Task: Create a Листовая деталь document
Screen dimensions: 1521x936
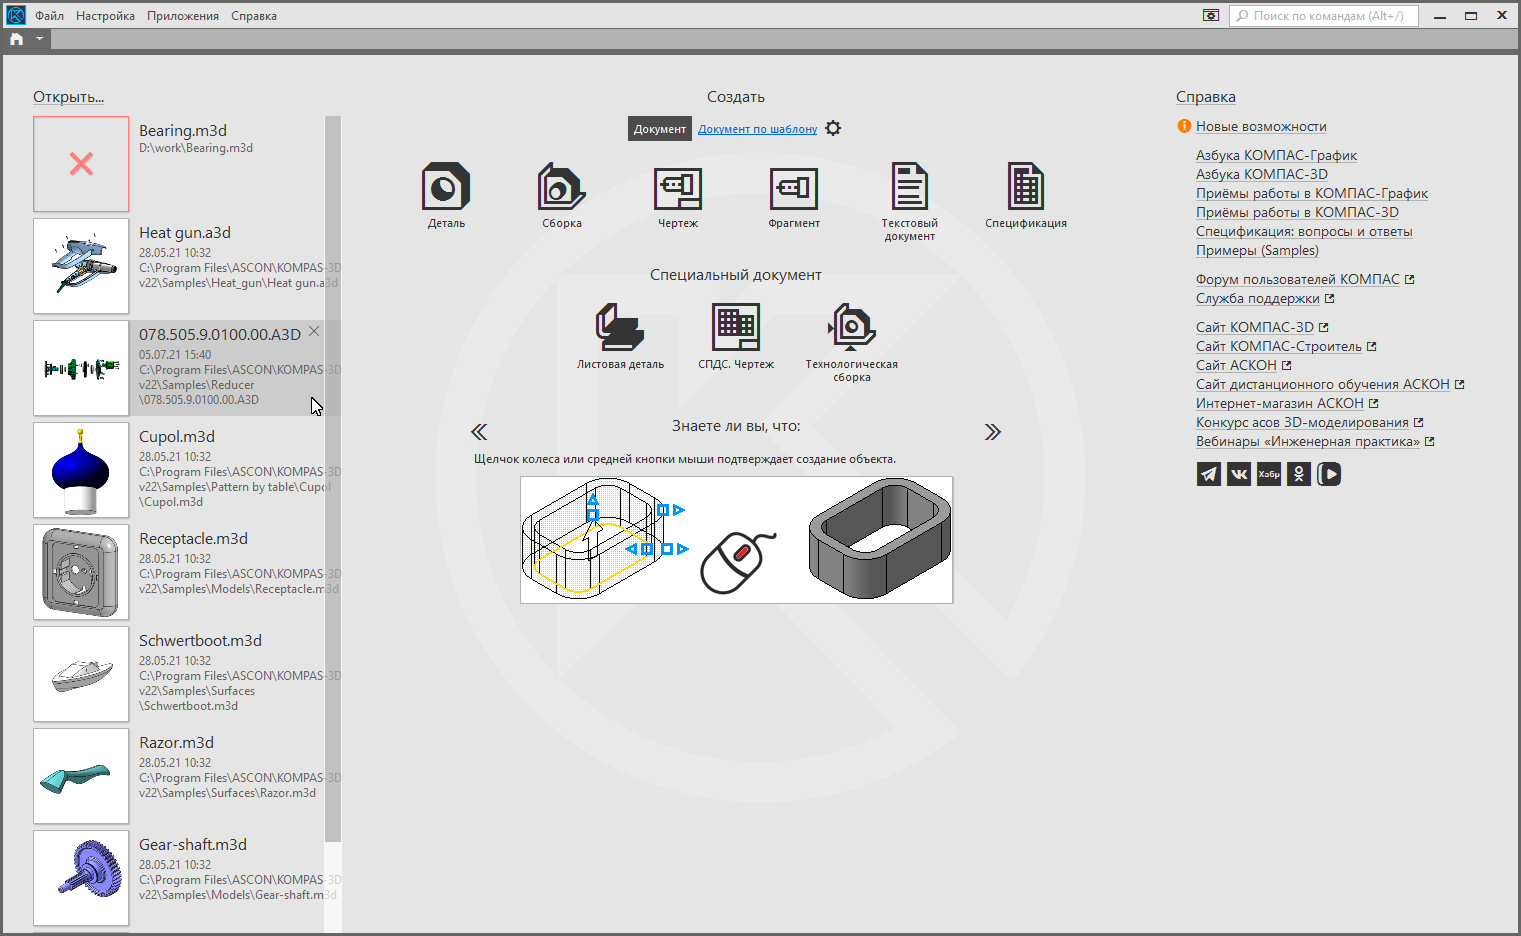Action: (620, 328)
